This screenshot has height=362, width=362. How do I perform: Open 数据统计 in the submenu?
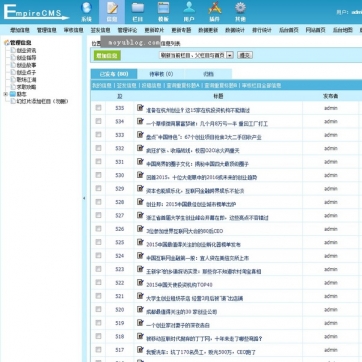[x=235, y=30]
